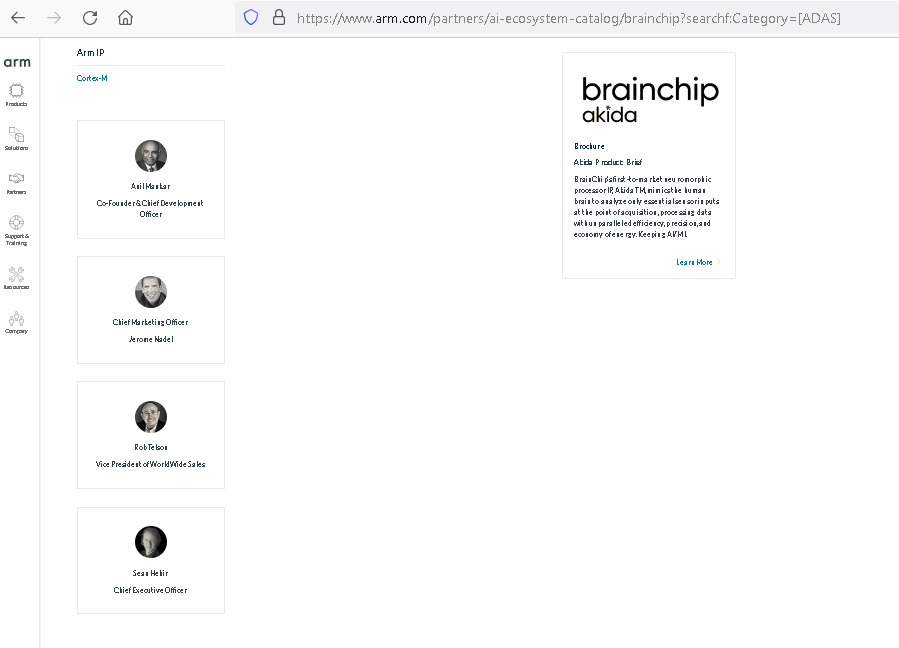Click the browser back arrow
899x648 pixels.
coord(18,17)
